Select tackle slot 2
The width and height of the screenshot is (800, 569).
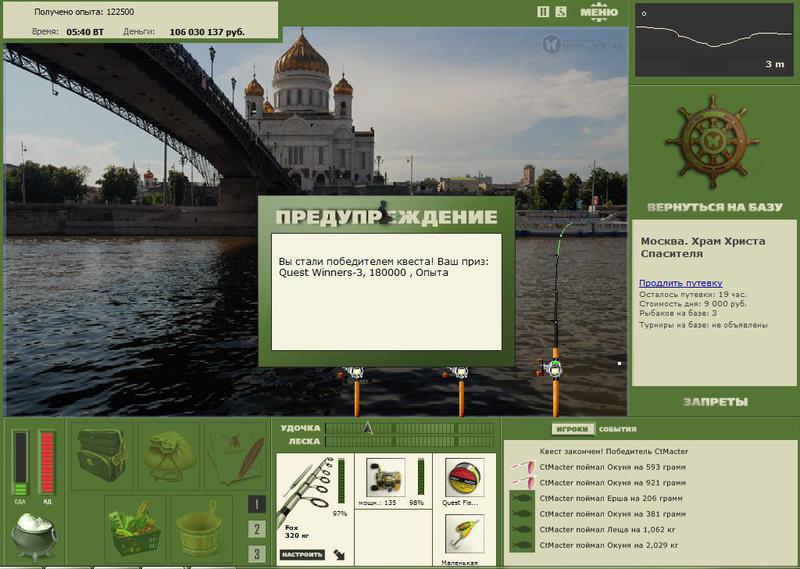coord(257,529)
